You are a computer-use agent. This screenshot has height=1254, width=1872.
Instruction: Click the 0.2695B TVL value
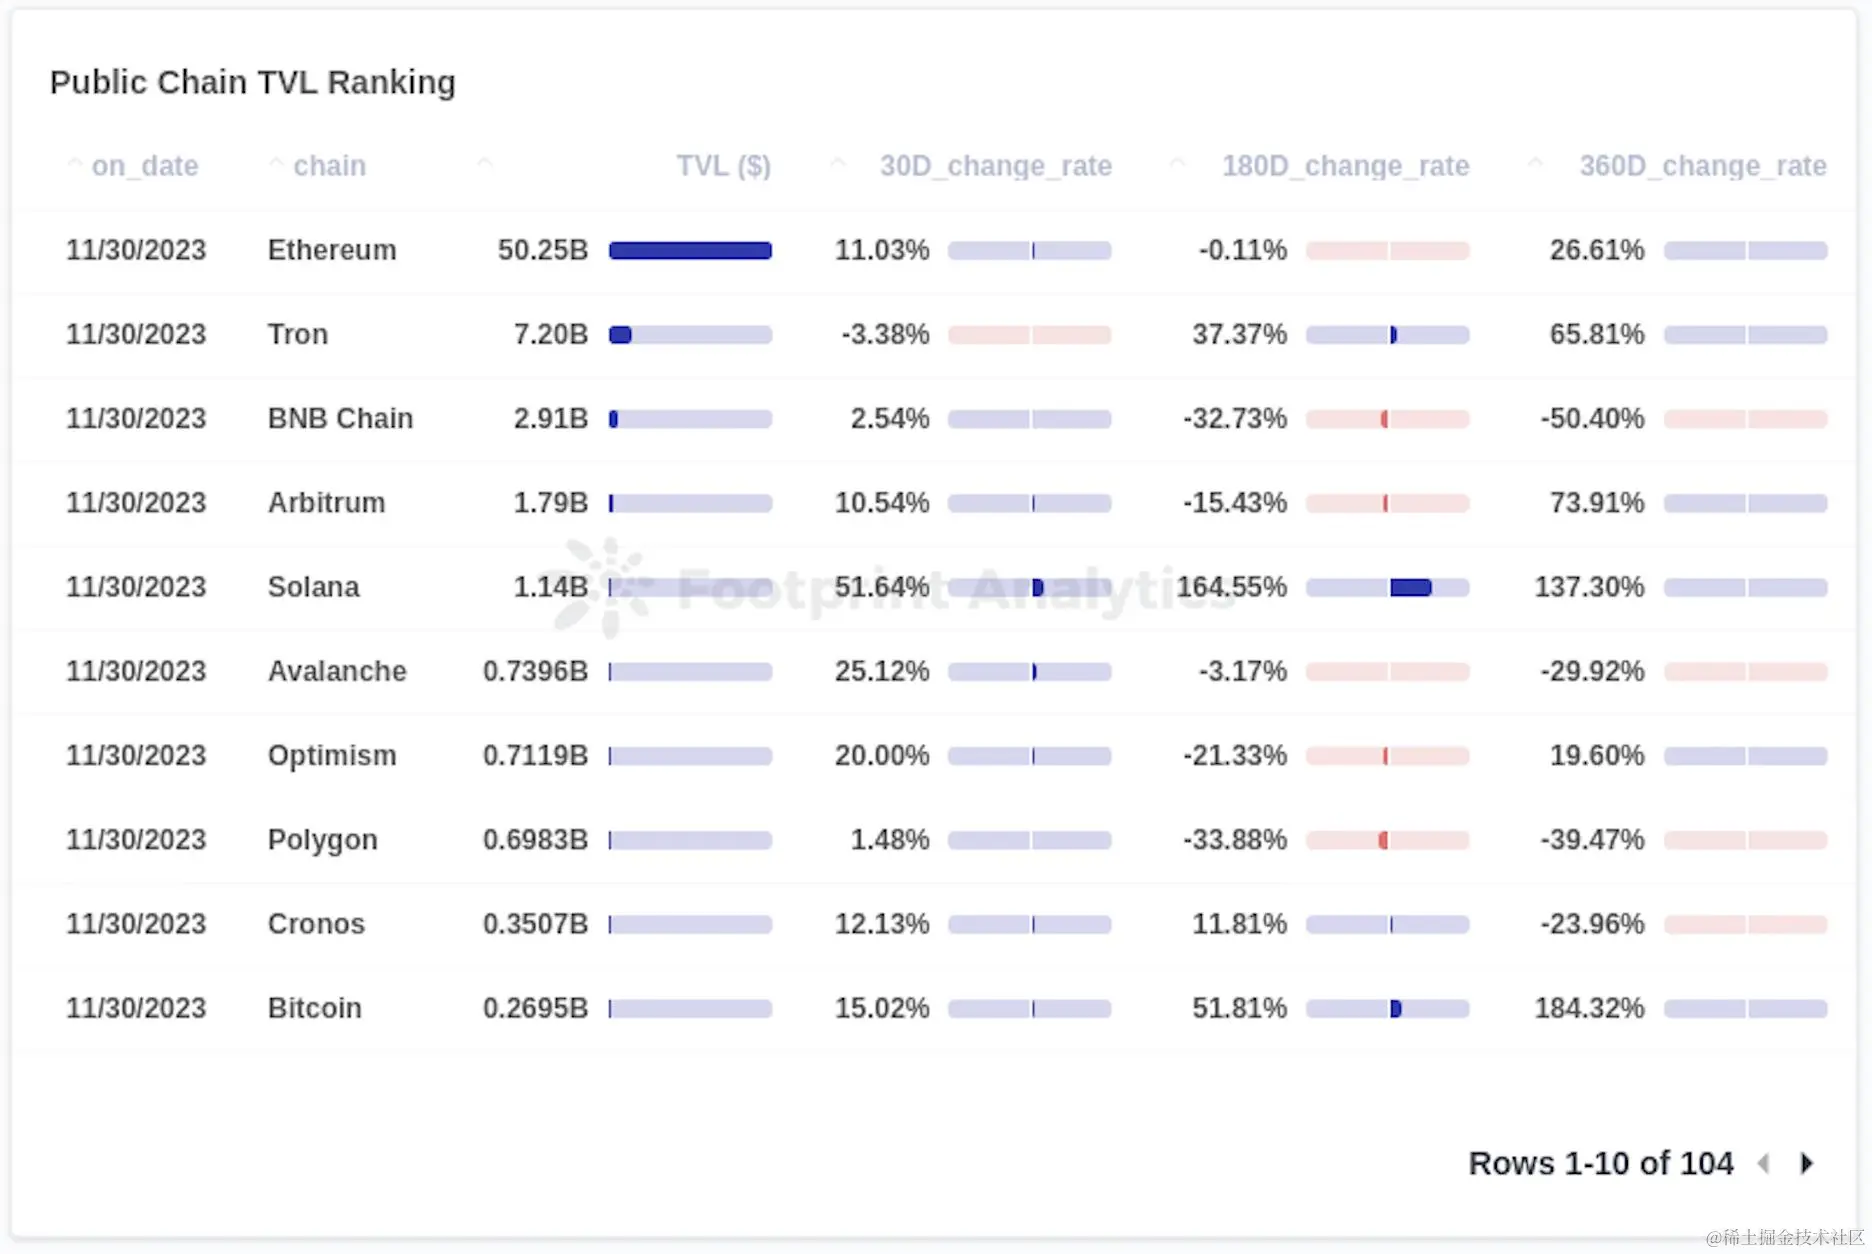pos(535,1008)
